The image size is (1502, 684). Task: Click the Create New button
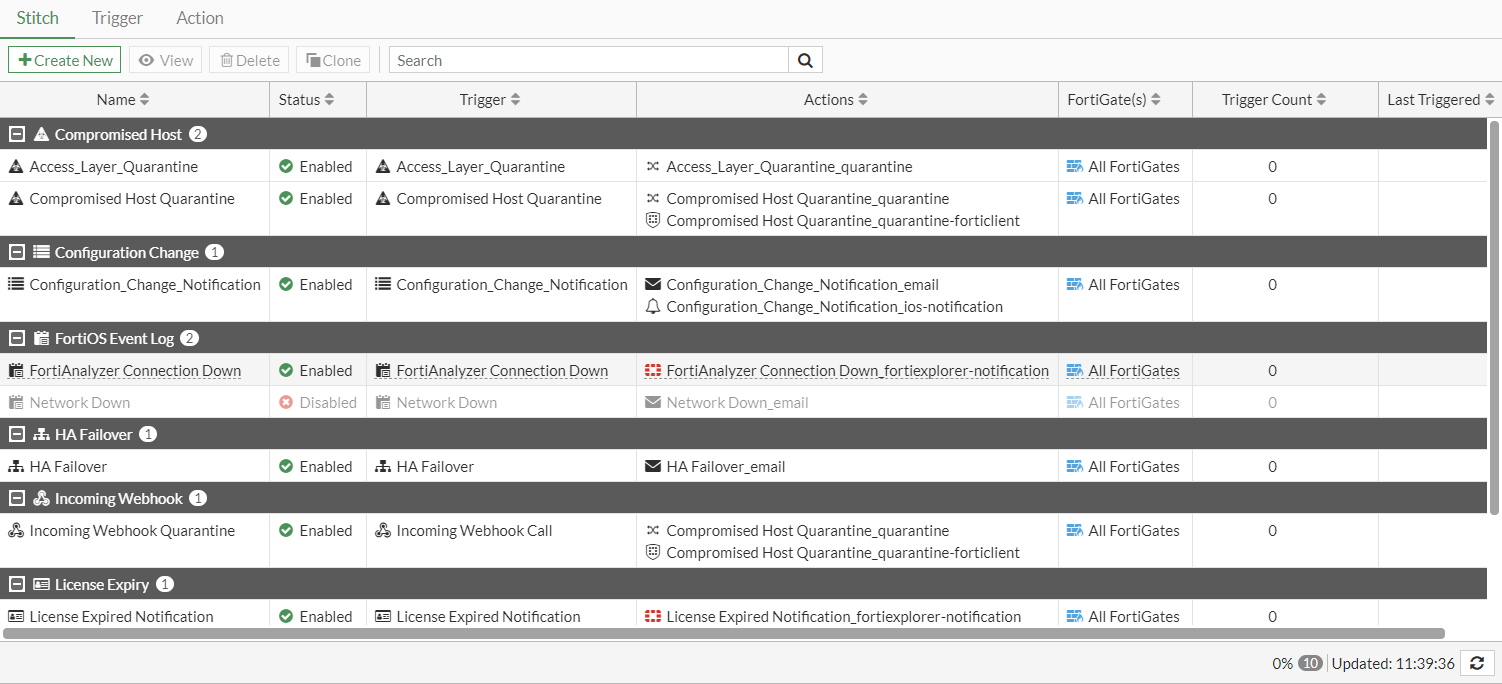click(x=65, y=60)
